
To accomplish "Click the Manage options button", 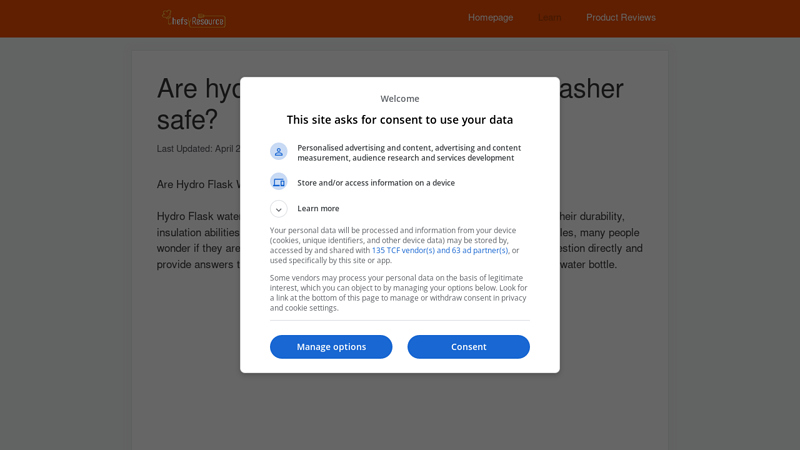I will [x=331, y=347].
